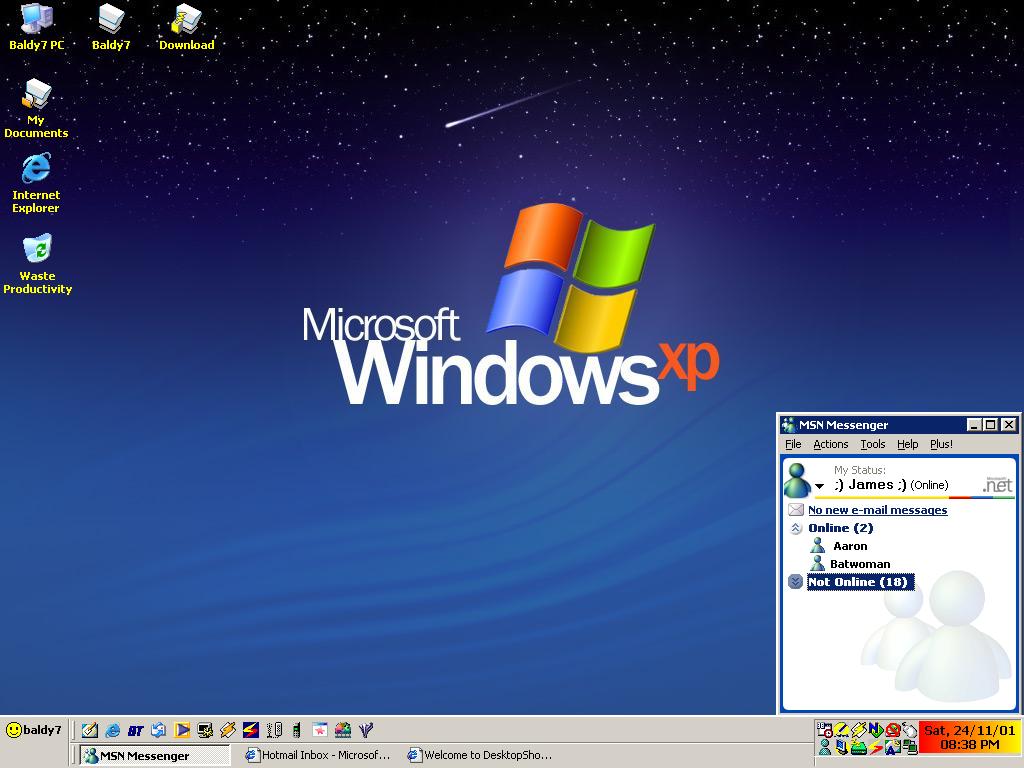Open the Baldy7 PC desktop icon
This screenshot has height=768, width=1024.
[x=36, y=20]
